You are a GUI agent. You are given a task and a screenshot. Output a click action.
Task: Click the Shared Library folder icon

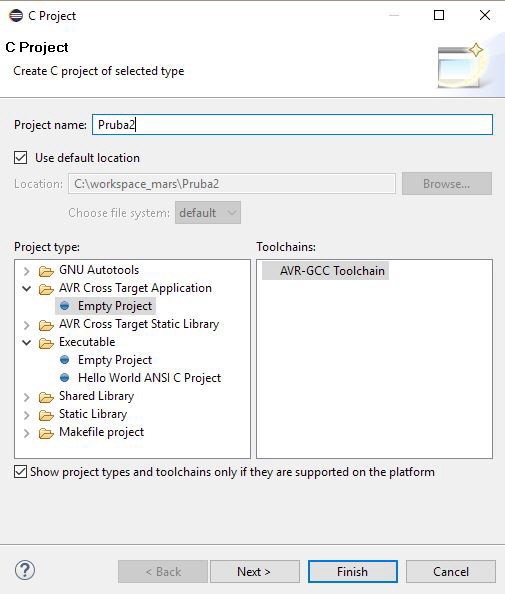[46, 397]
